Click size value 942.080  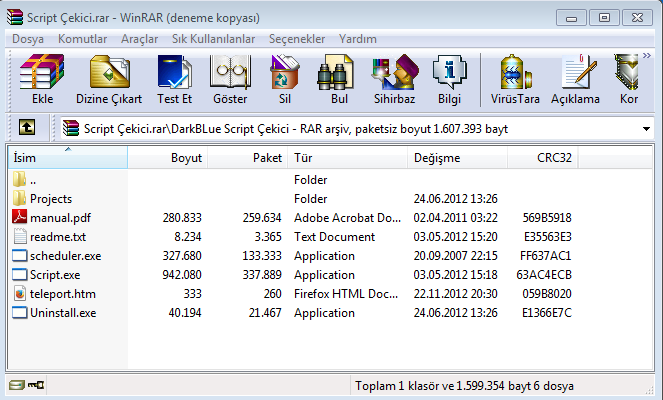click(182, 275)
